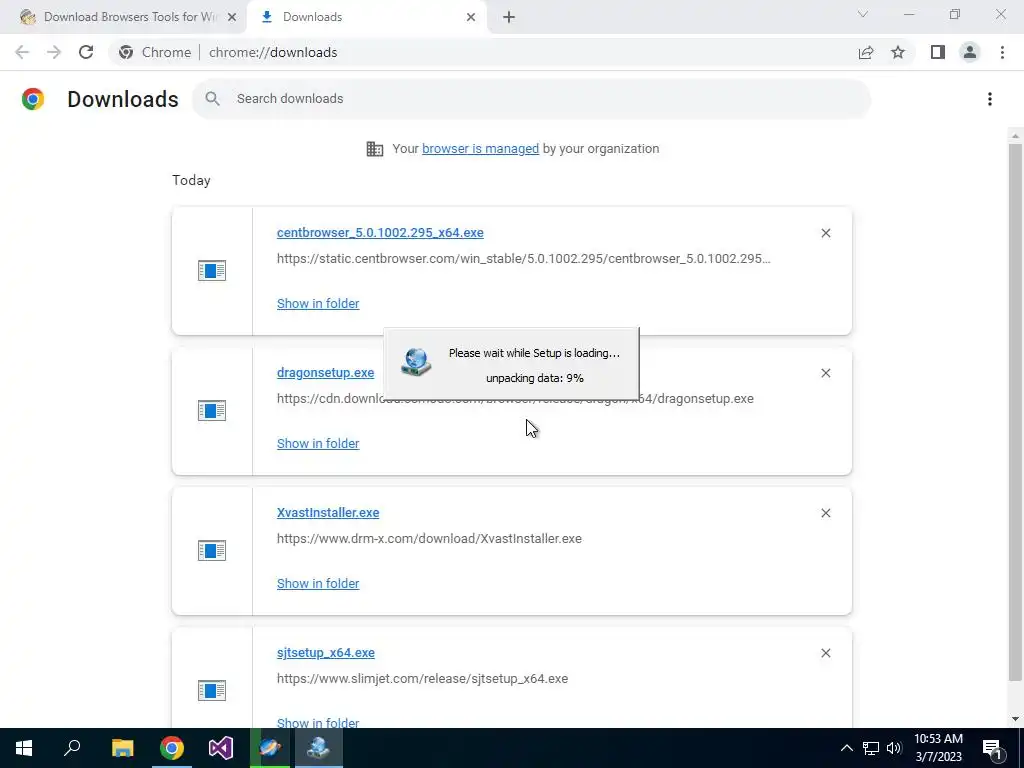
Task: Open XvastInstaller.exe download link
Action: point(328,513)
